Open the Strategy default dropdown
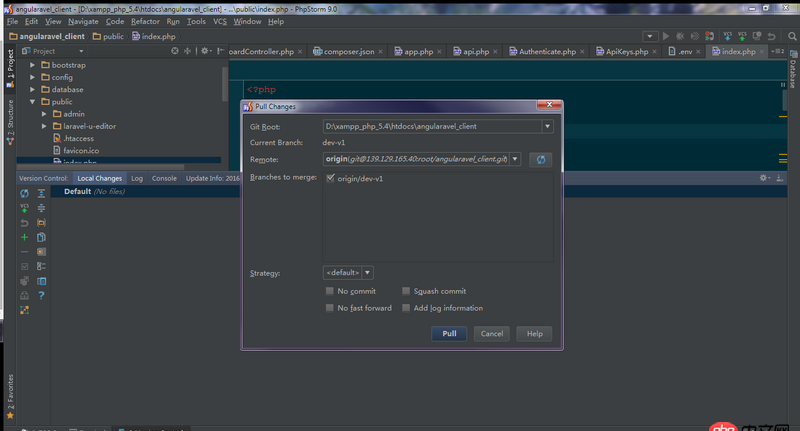This screenshot has height=431, width=800. [x=367, y=272]
